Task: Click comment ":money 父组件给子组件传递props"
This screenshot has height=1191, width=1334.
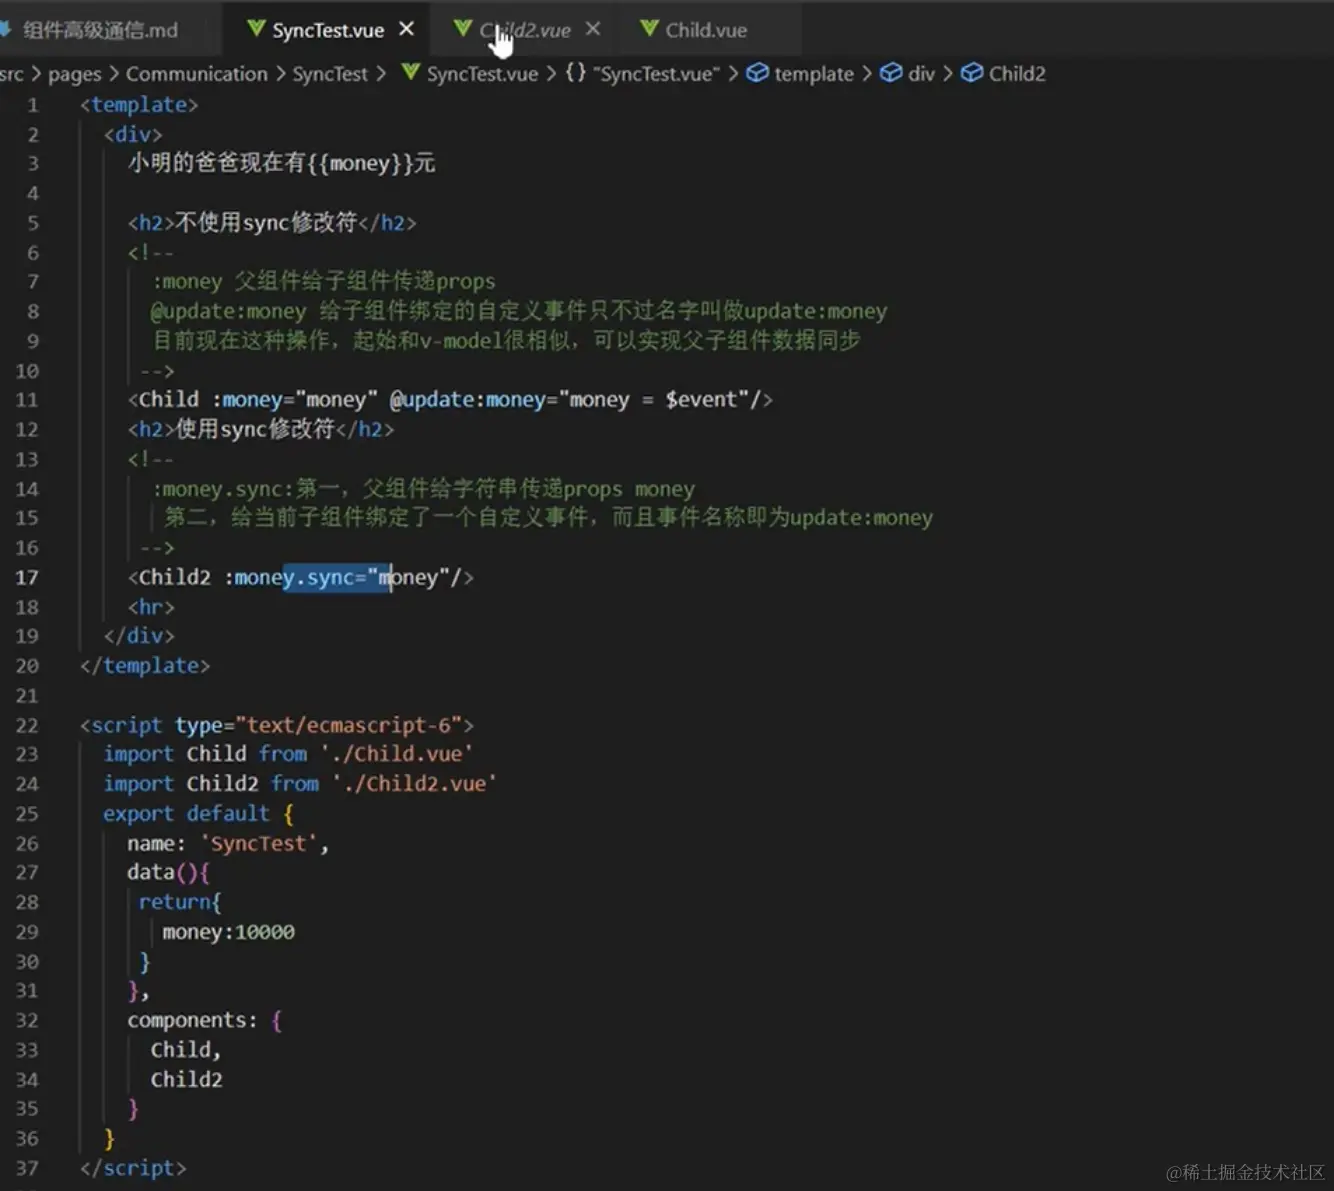Action: 324,281
